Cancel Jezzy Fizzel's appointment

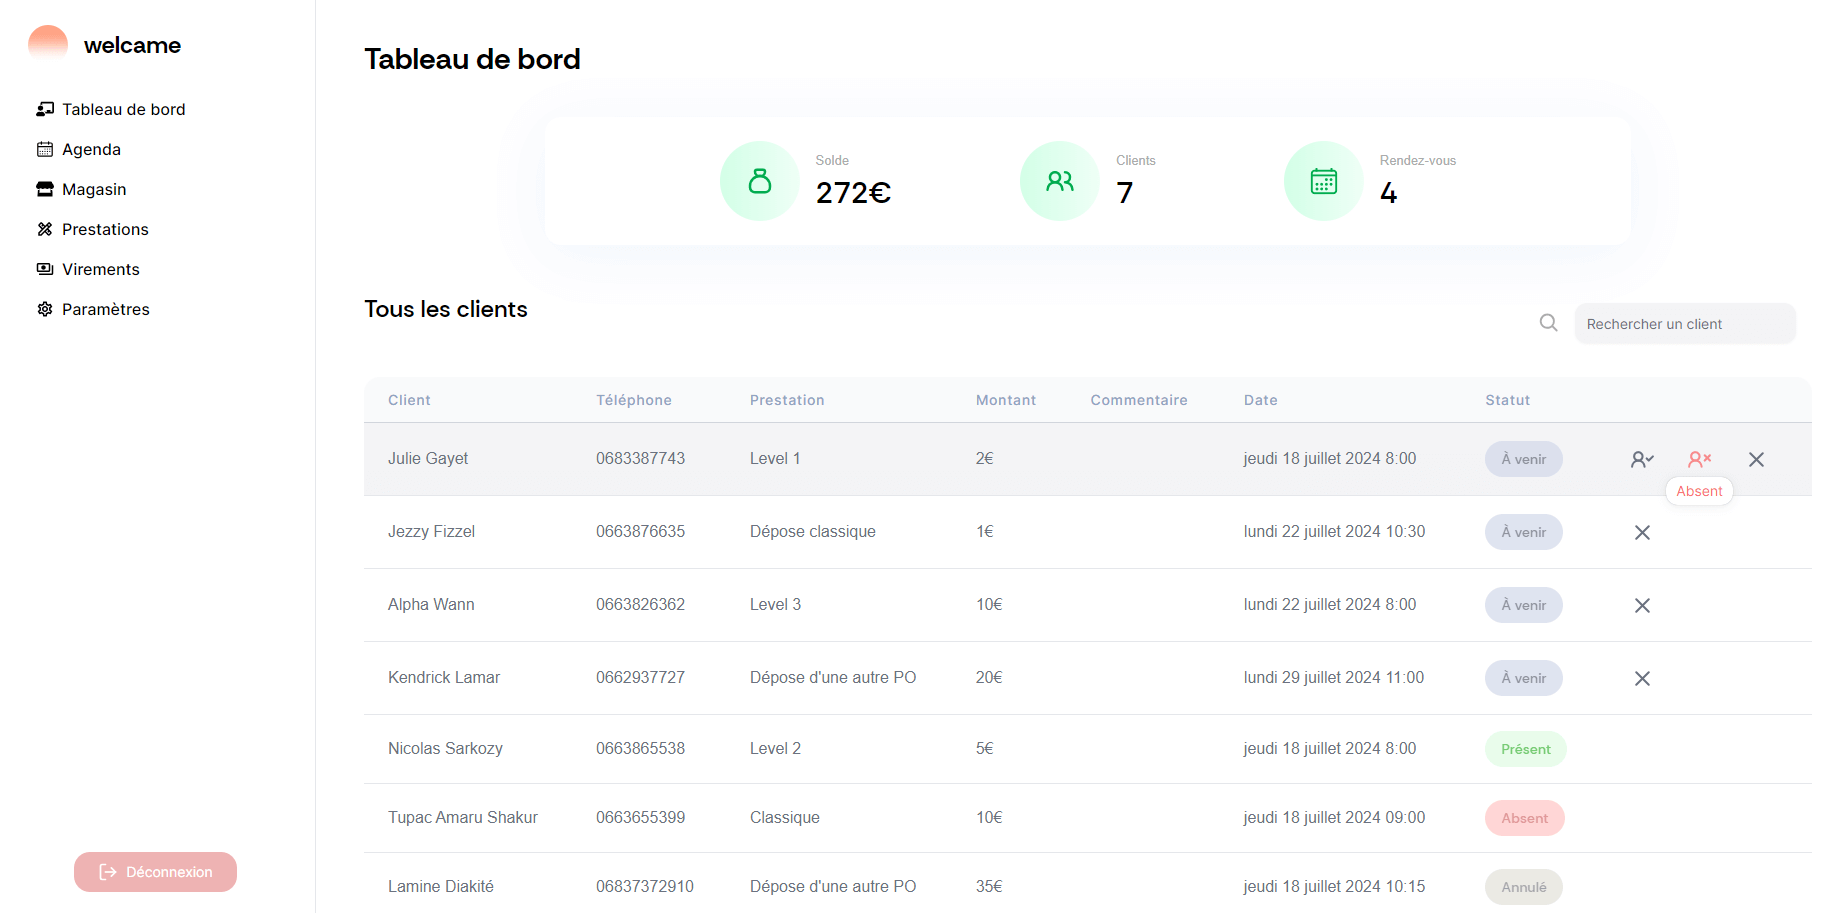[1642, 532]
